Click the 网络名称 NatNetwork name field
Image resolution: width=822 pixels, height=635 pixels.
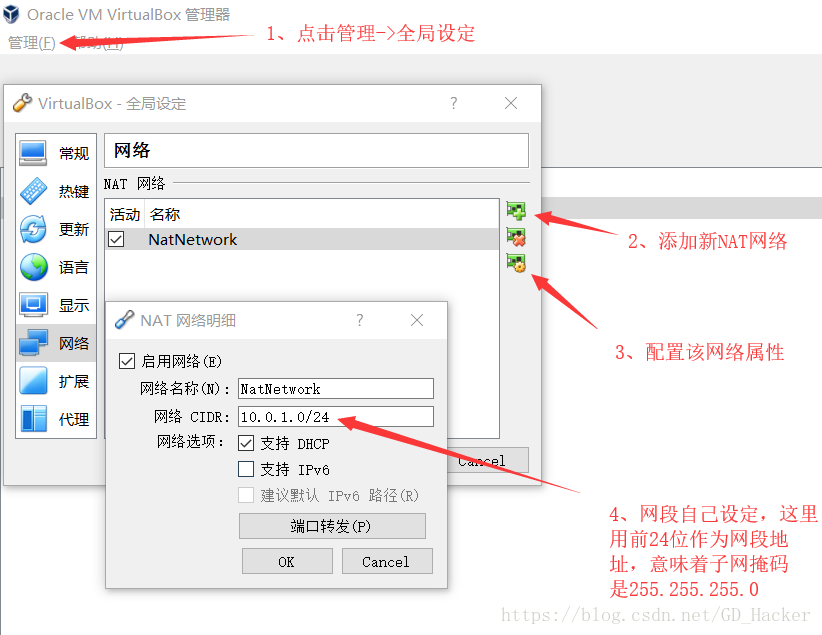[336, 389]
